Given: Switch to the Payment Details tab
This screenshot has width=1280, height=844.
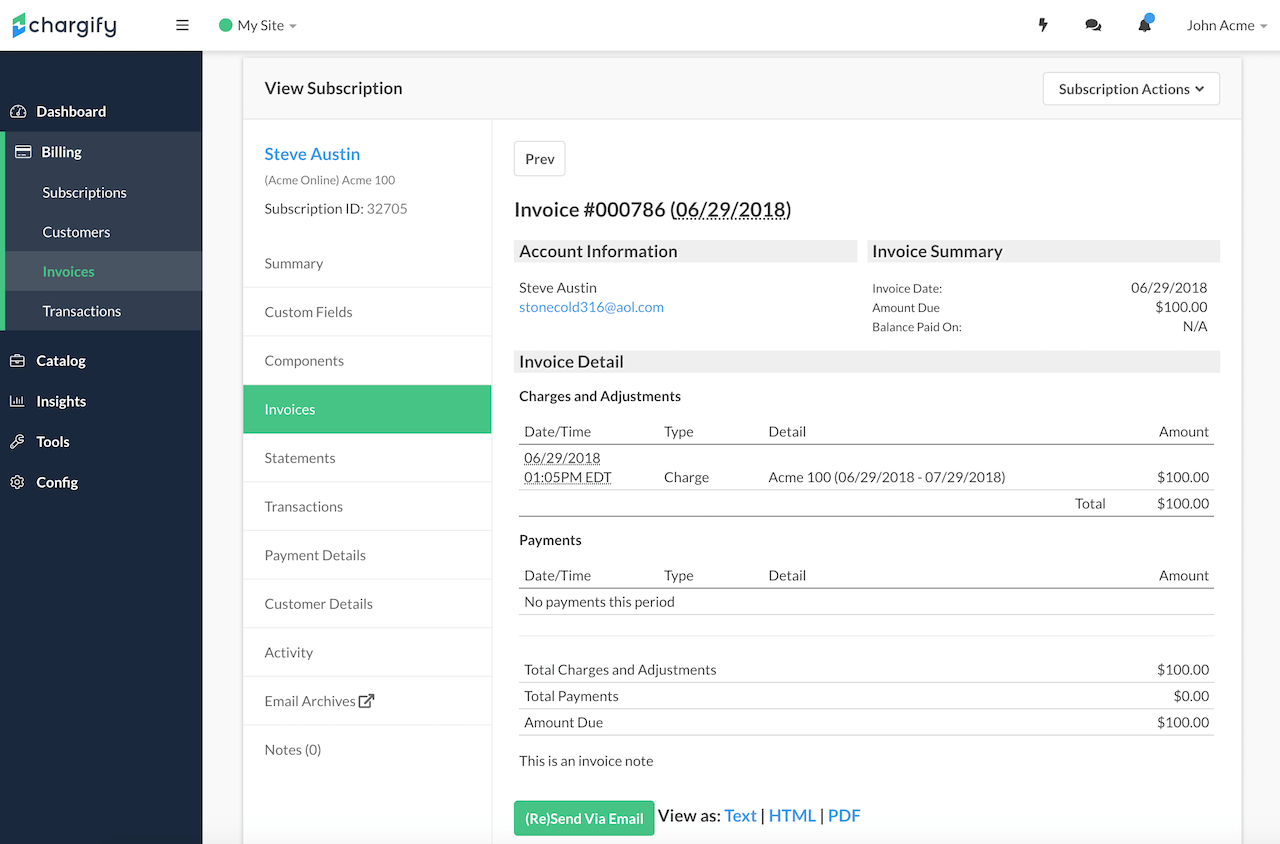Looking at the screenshot, I should tap(367, 555).
